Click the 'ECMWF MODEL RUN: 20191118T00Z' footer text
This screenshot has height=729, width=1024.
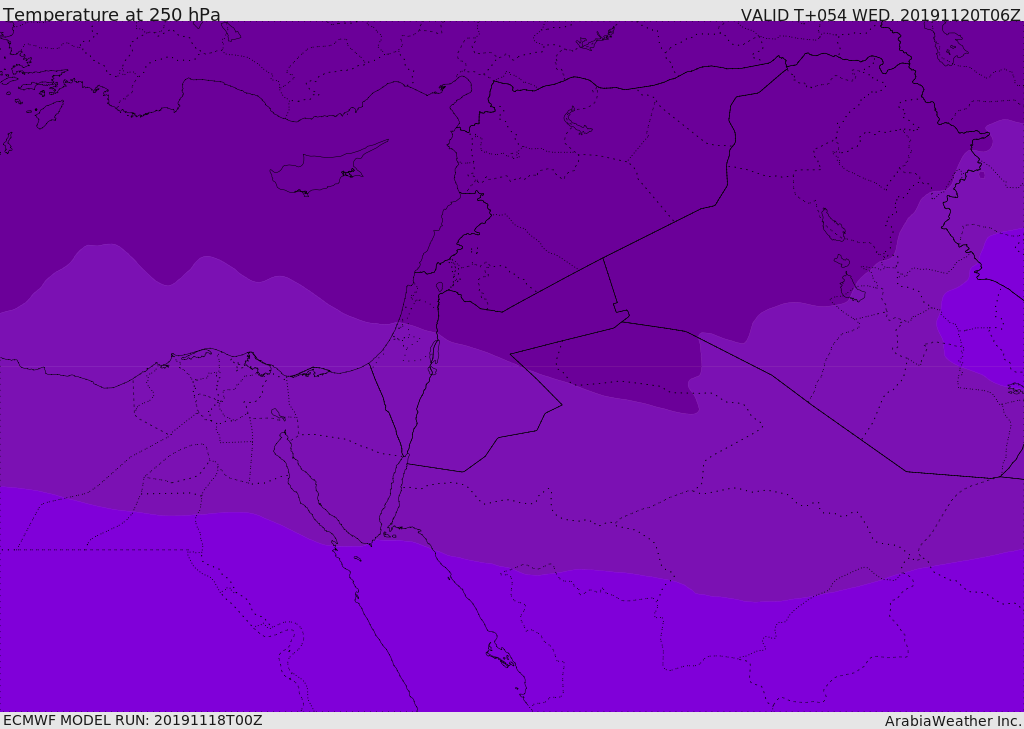coord(133,720)
